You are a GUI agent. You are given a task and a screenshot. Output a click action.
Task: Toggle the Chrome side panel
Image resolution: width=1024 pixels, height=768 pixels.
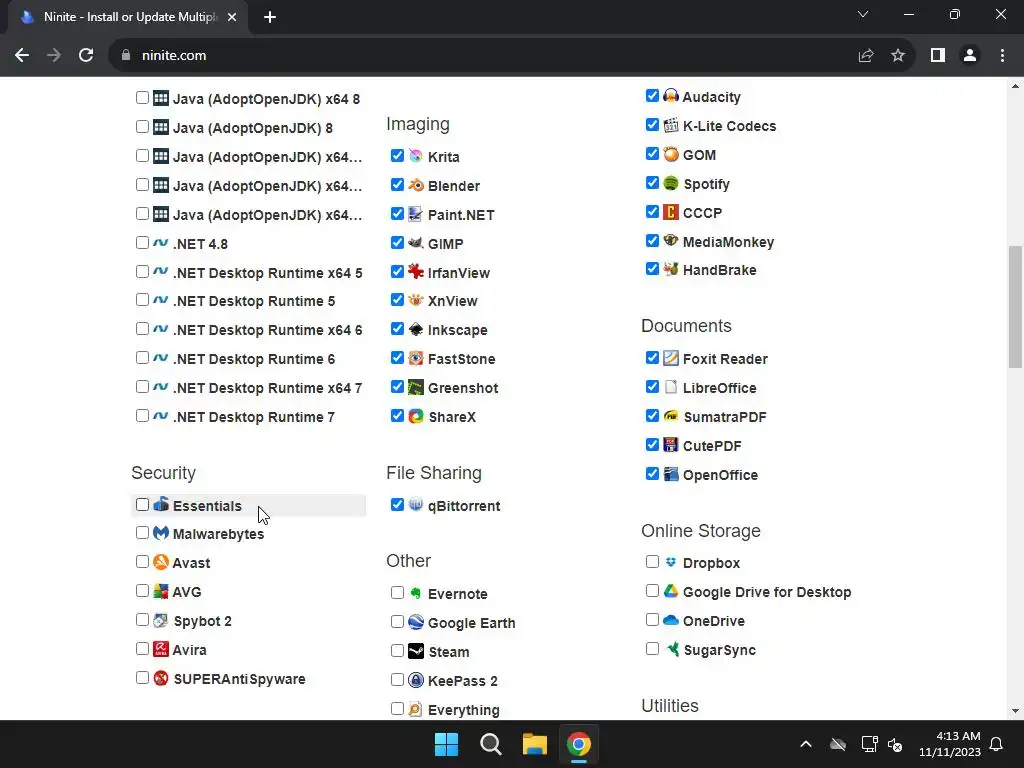[x=938, y=56]
